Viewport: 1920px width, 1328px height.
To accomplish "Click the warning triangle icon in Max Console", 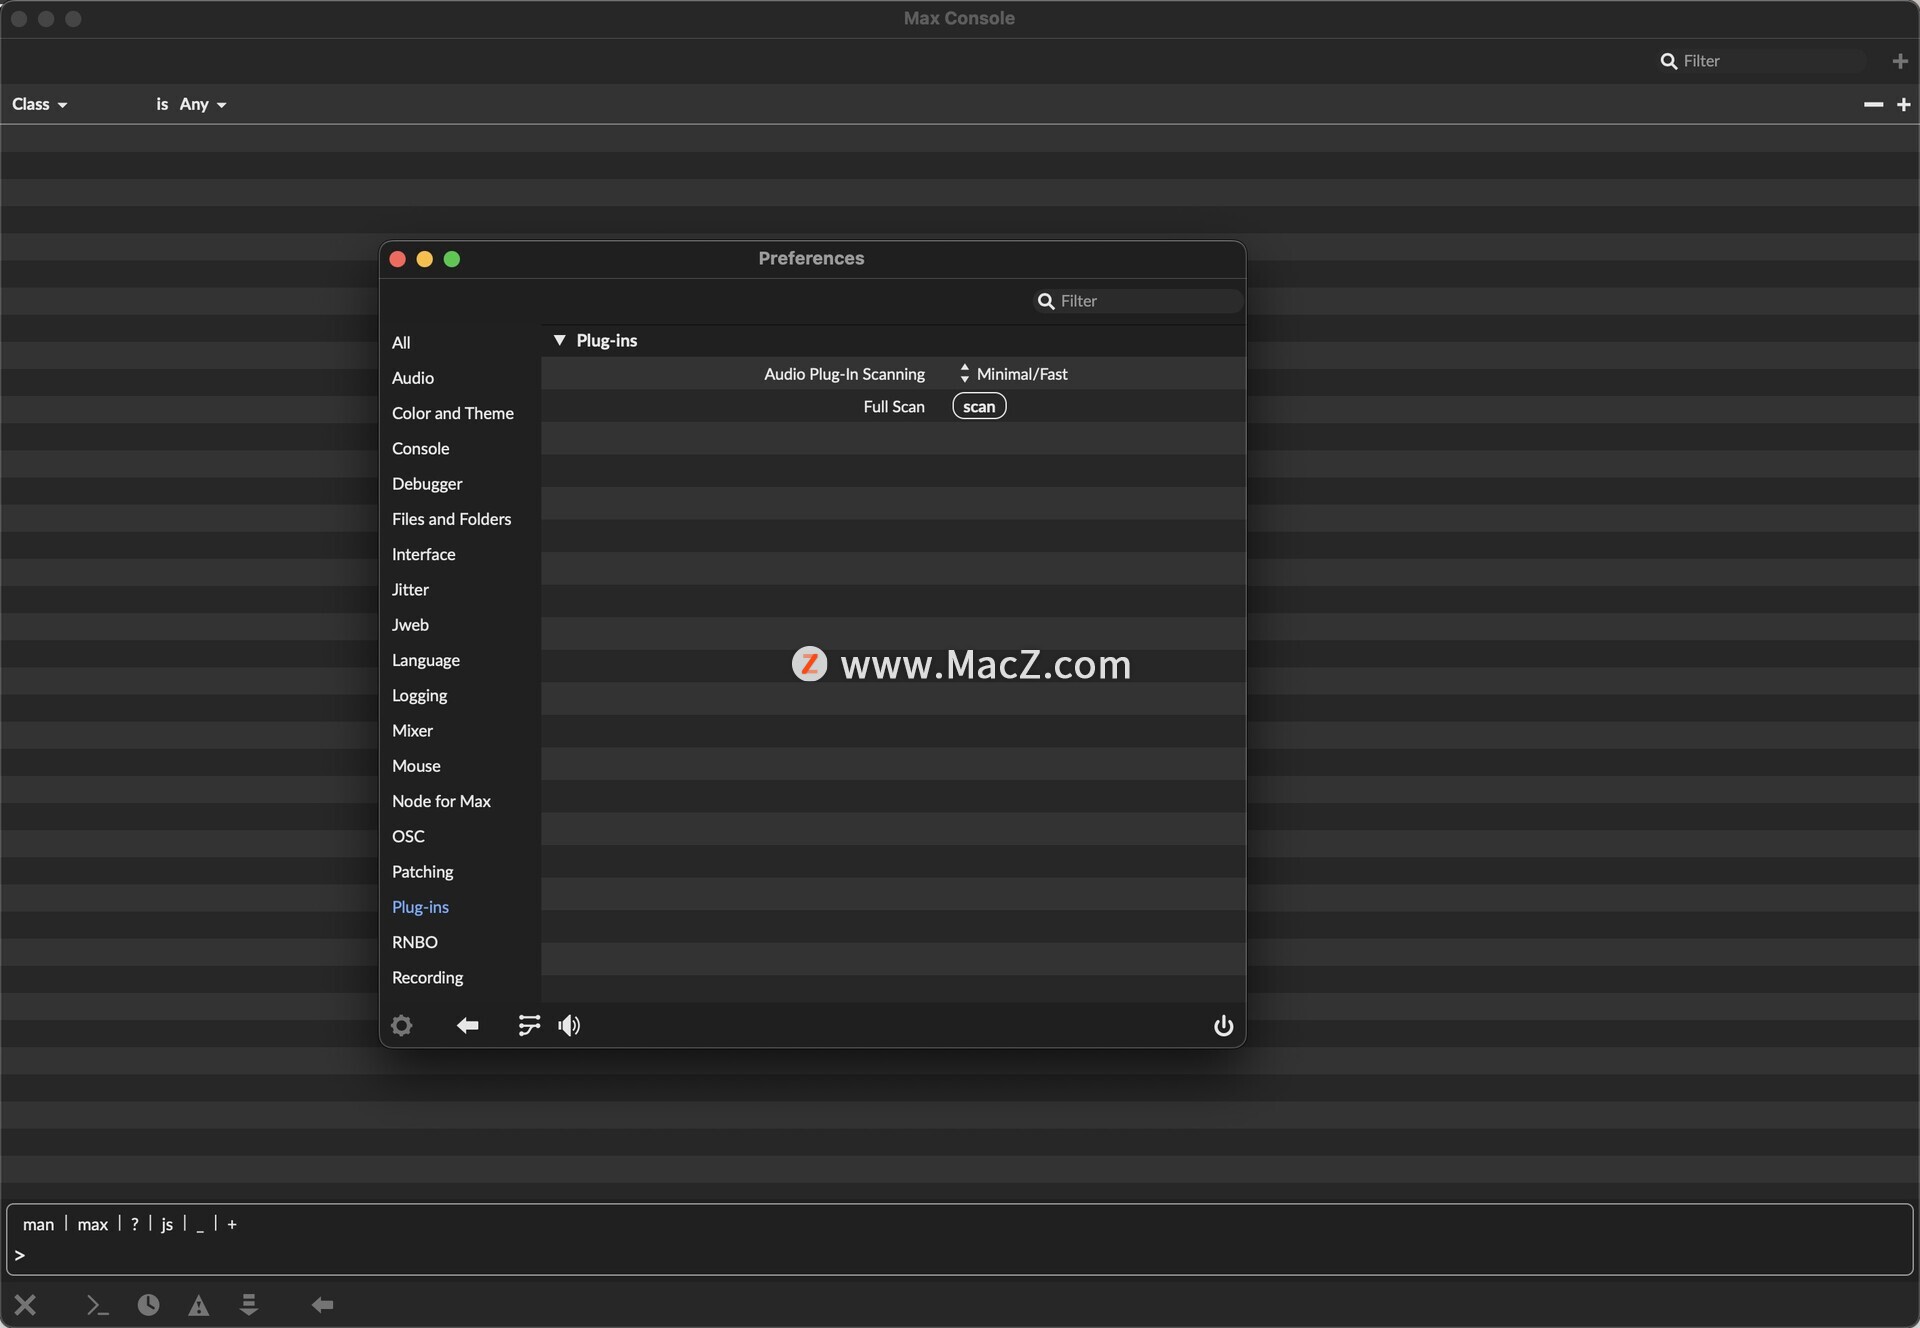I will 199,1305.
